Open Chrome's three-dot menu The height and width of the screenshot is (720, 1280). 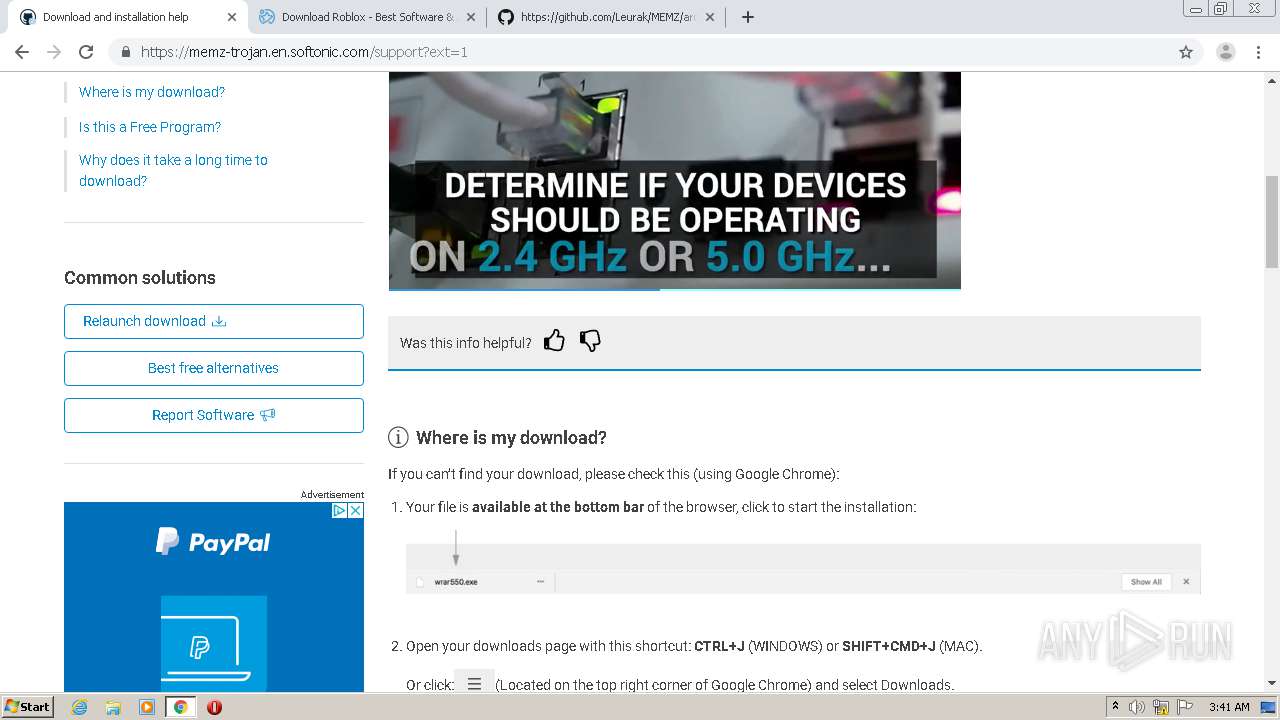click(x=1258, y=52)
